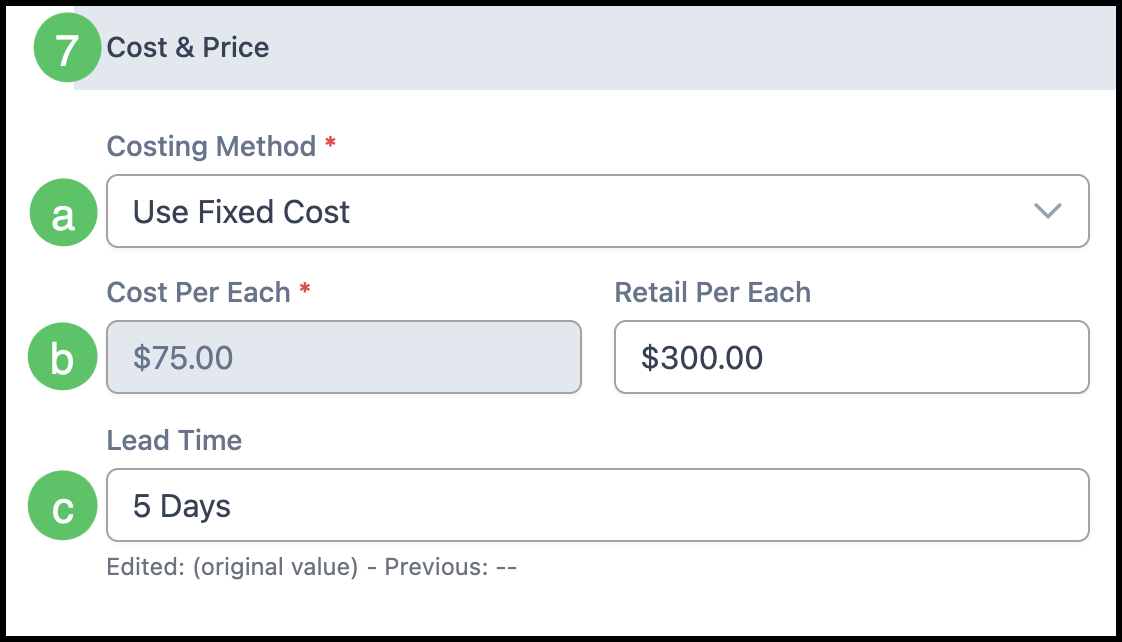Click the 'Edited: (original value)' note text
Viewport: 1122px width, 642px height.
coord(232,568)
